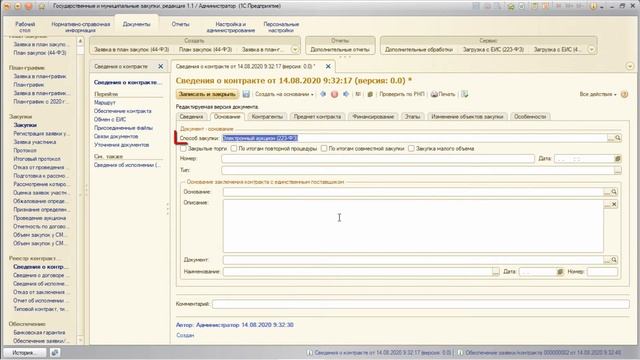Click calendar icon in lower Дата field
The width and height of the screenshot is (640, 360).
tap(560, 271)
